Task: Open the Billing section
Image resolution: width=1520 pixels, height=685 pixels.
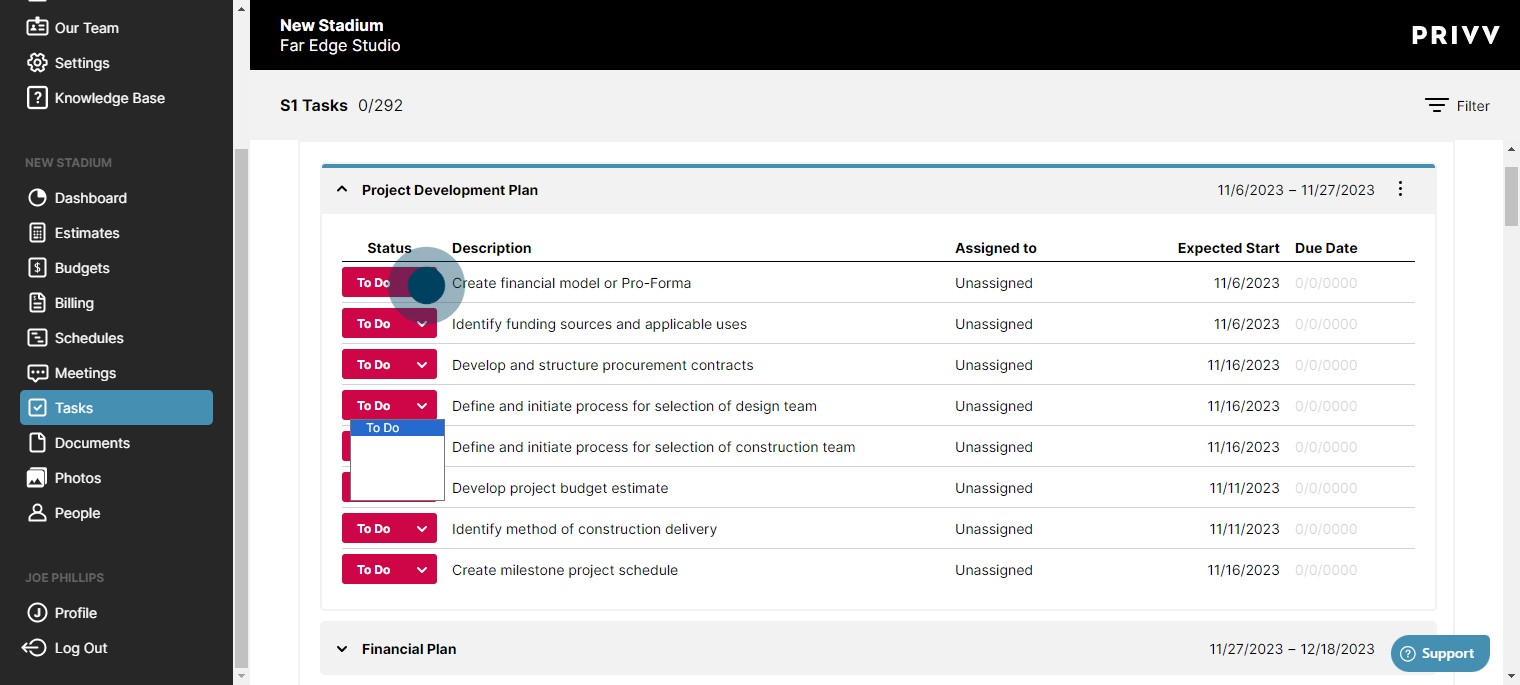Action: tap(116, 303)
